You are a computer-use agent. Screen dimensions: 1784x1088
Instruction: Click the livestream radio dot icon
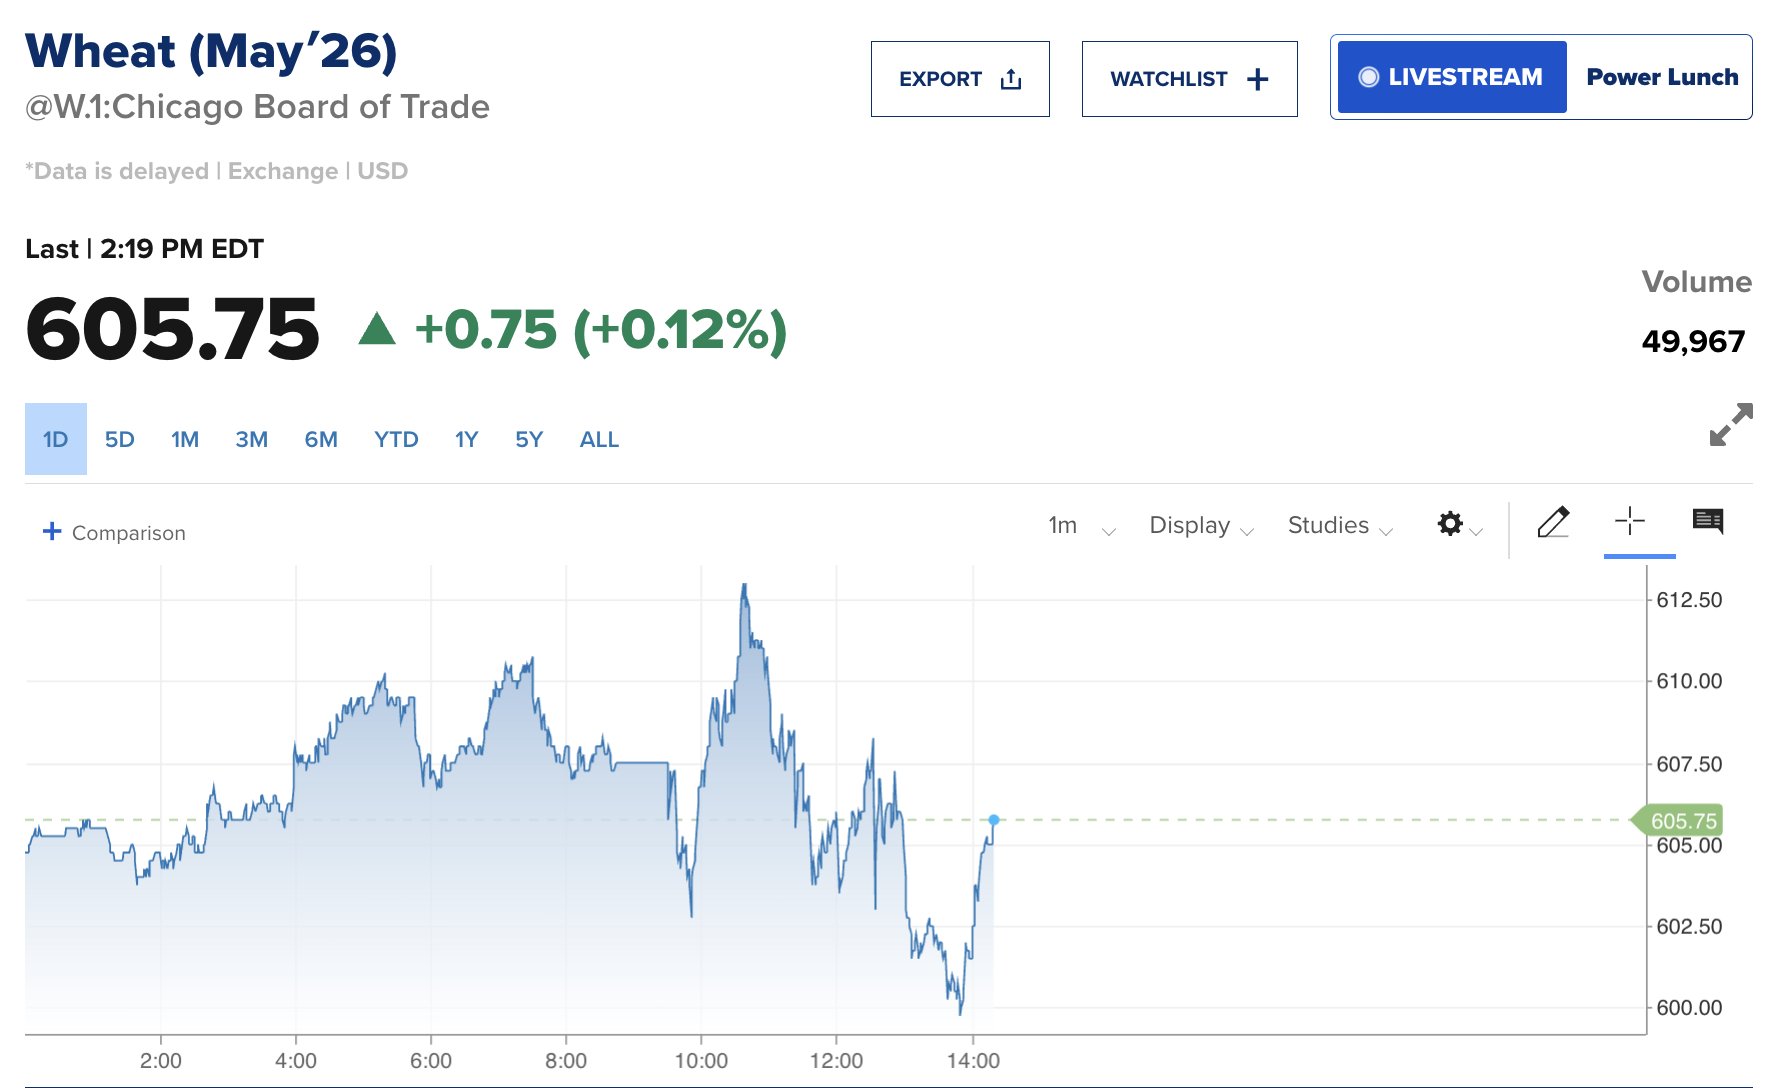(1368, 77)
